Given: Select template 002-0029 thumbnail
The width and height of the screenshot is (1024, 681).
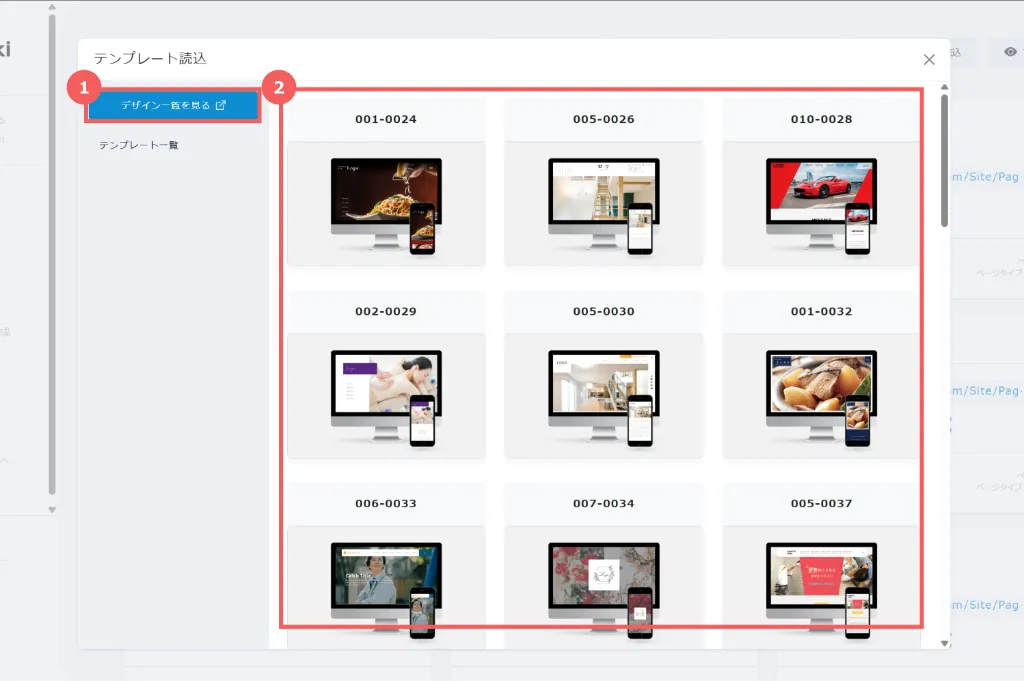Looking at the screenshot, I should 386,395.
